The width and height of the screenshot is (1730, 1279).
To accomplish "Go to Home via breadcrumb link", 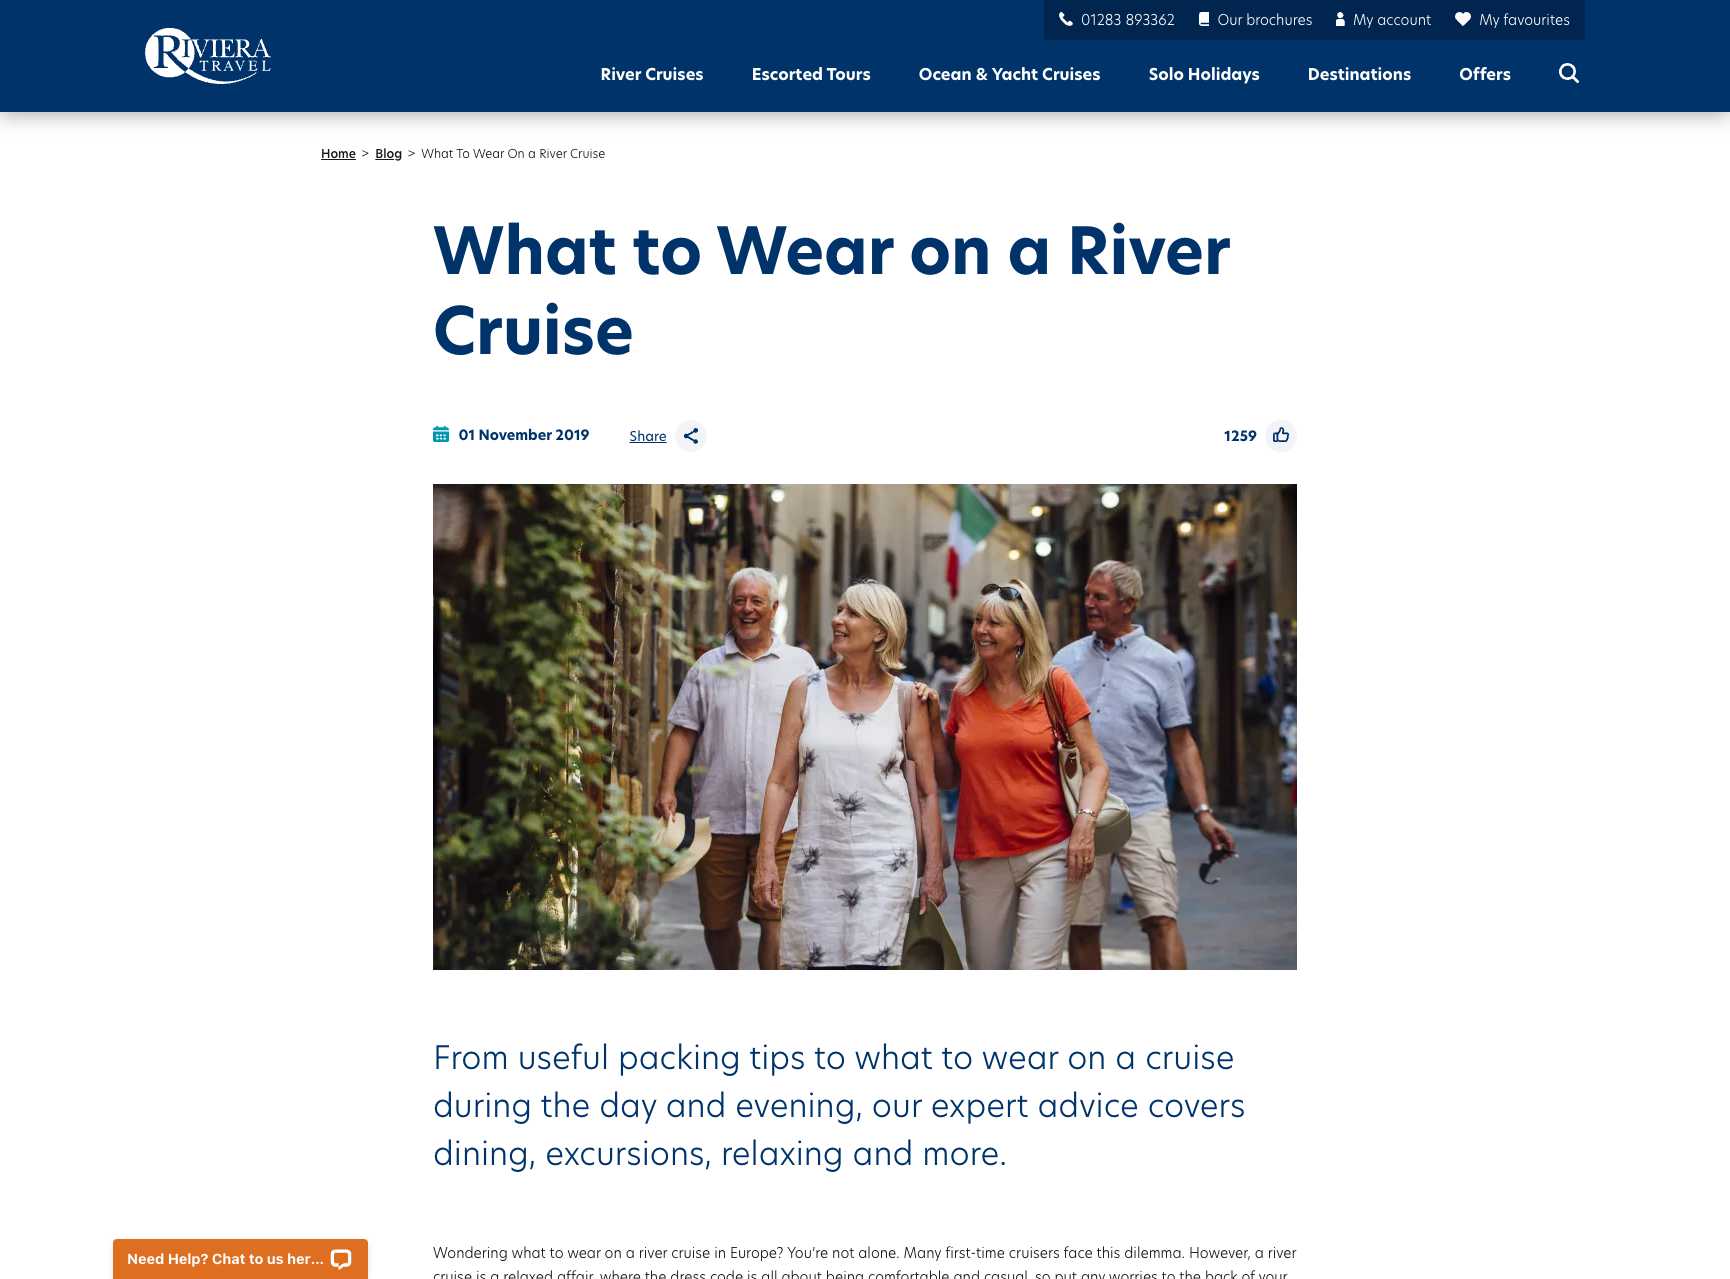I will tap(338, 153).
